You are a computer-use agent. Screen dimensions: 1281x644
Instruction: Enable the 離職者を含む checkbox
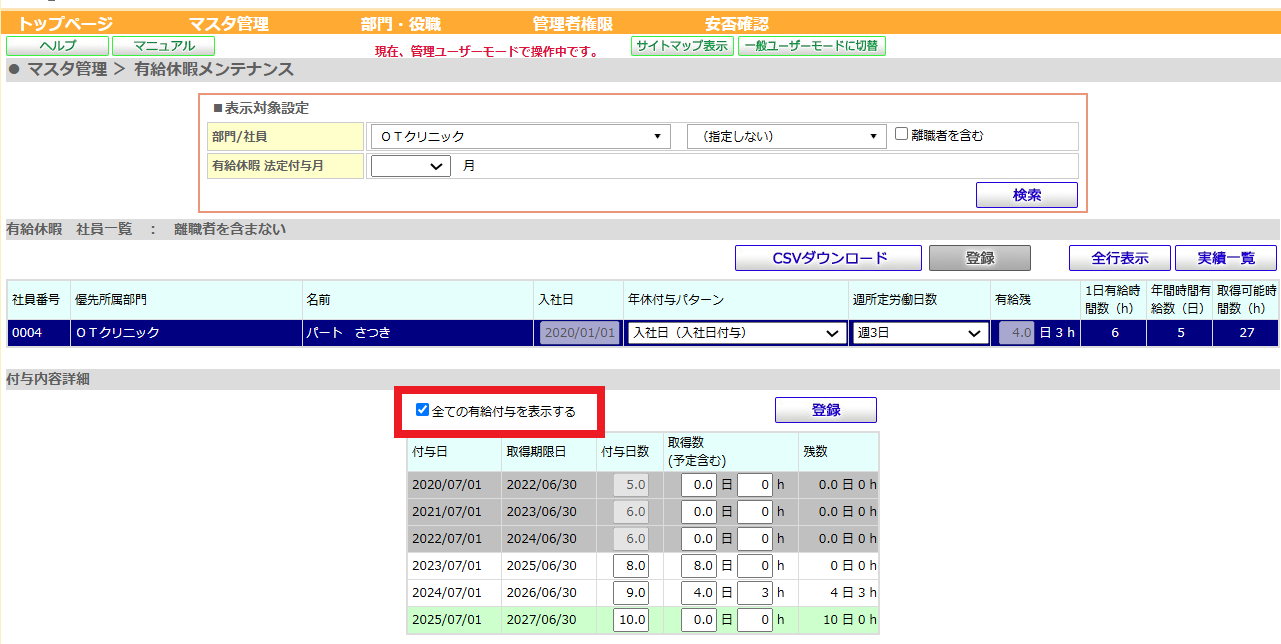tap(901, 134)
